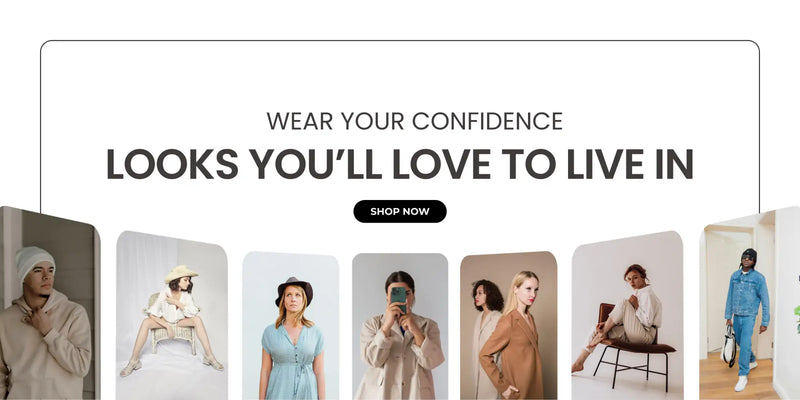Open the woman in blue dress photo
This screenshot has width=800, height=400.
coord(290,326)
